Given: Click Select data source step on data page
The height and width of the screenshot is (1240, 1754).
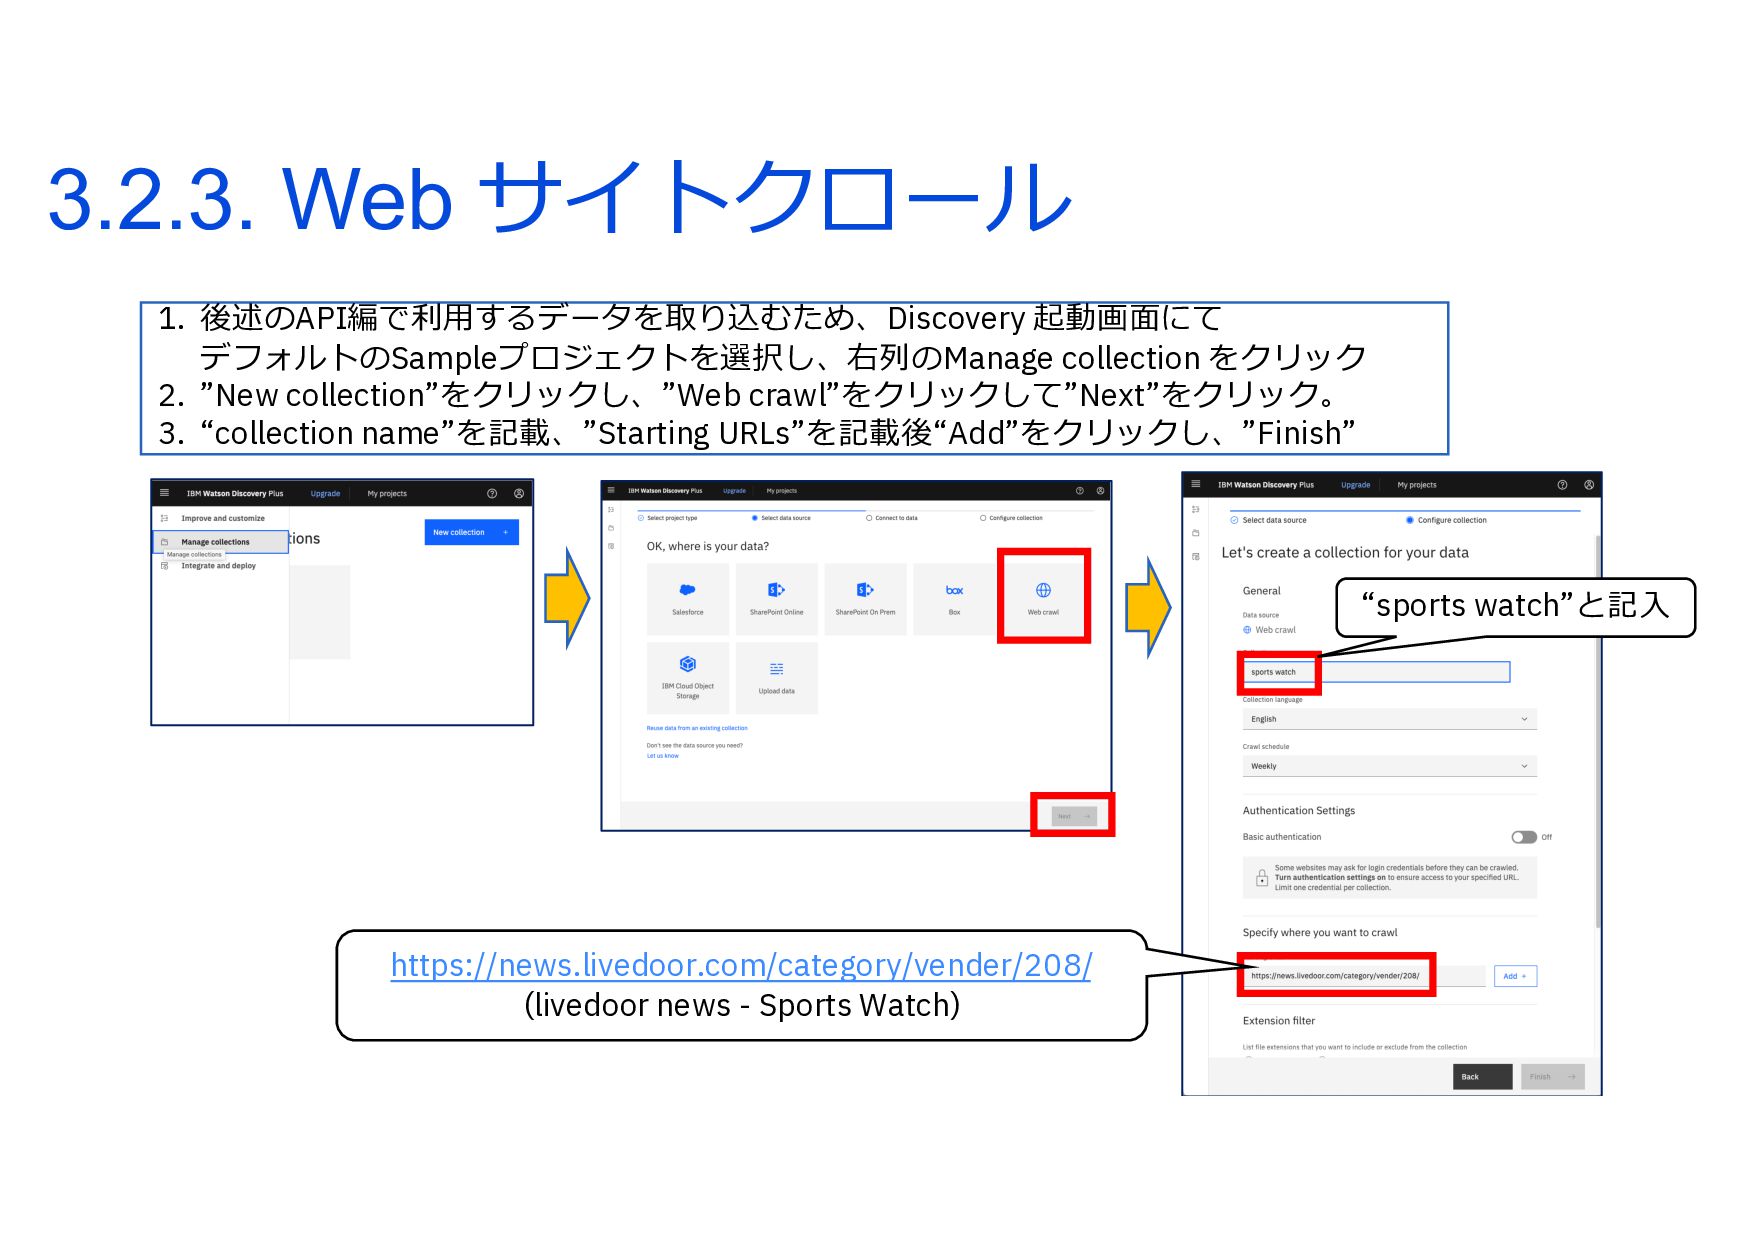Looking at the screenshot, I should [x=781, y=518].
